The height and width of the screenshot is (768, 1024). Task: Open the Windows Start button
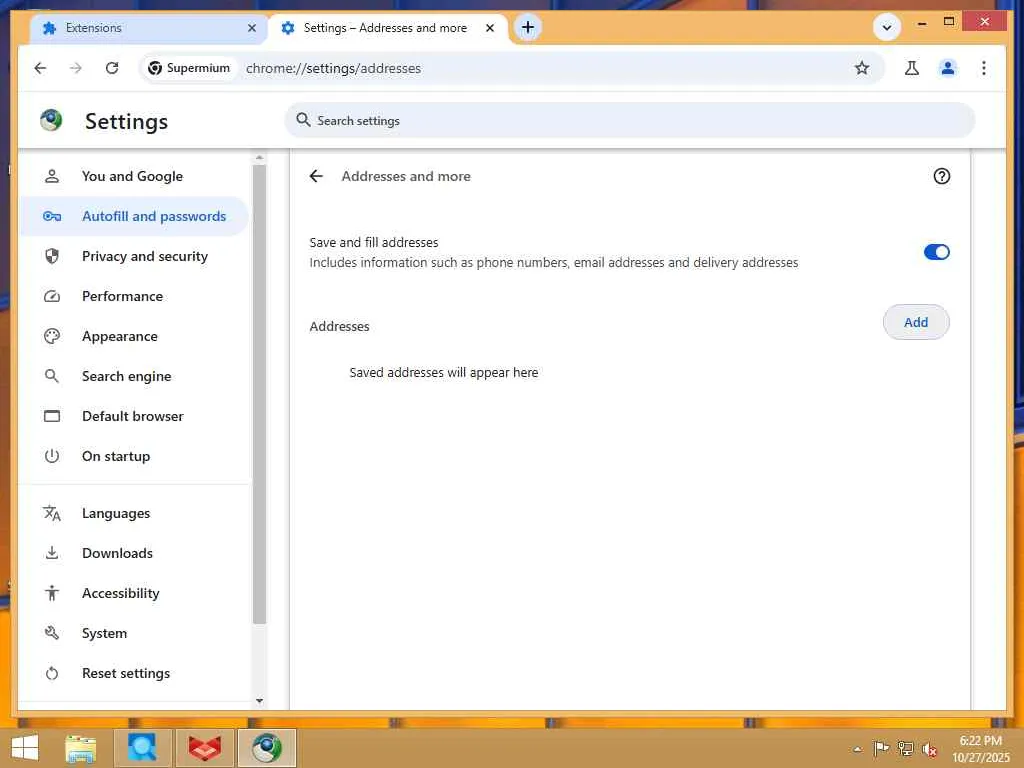point(25,748)
